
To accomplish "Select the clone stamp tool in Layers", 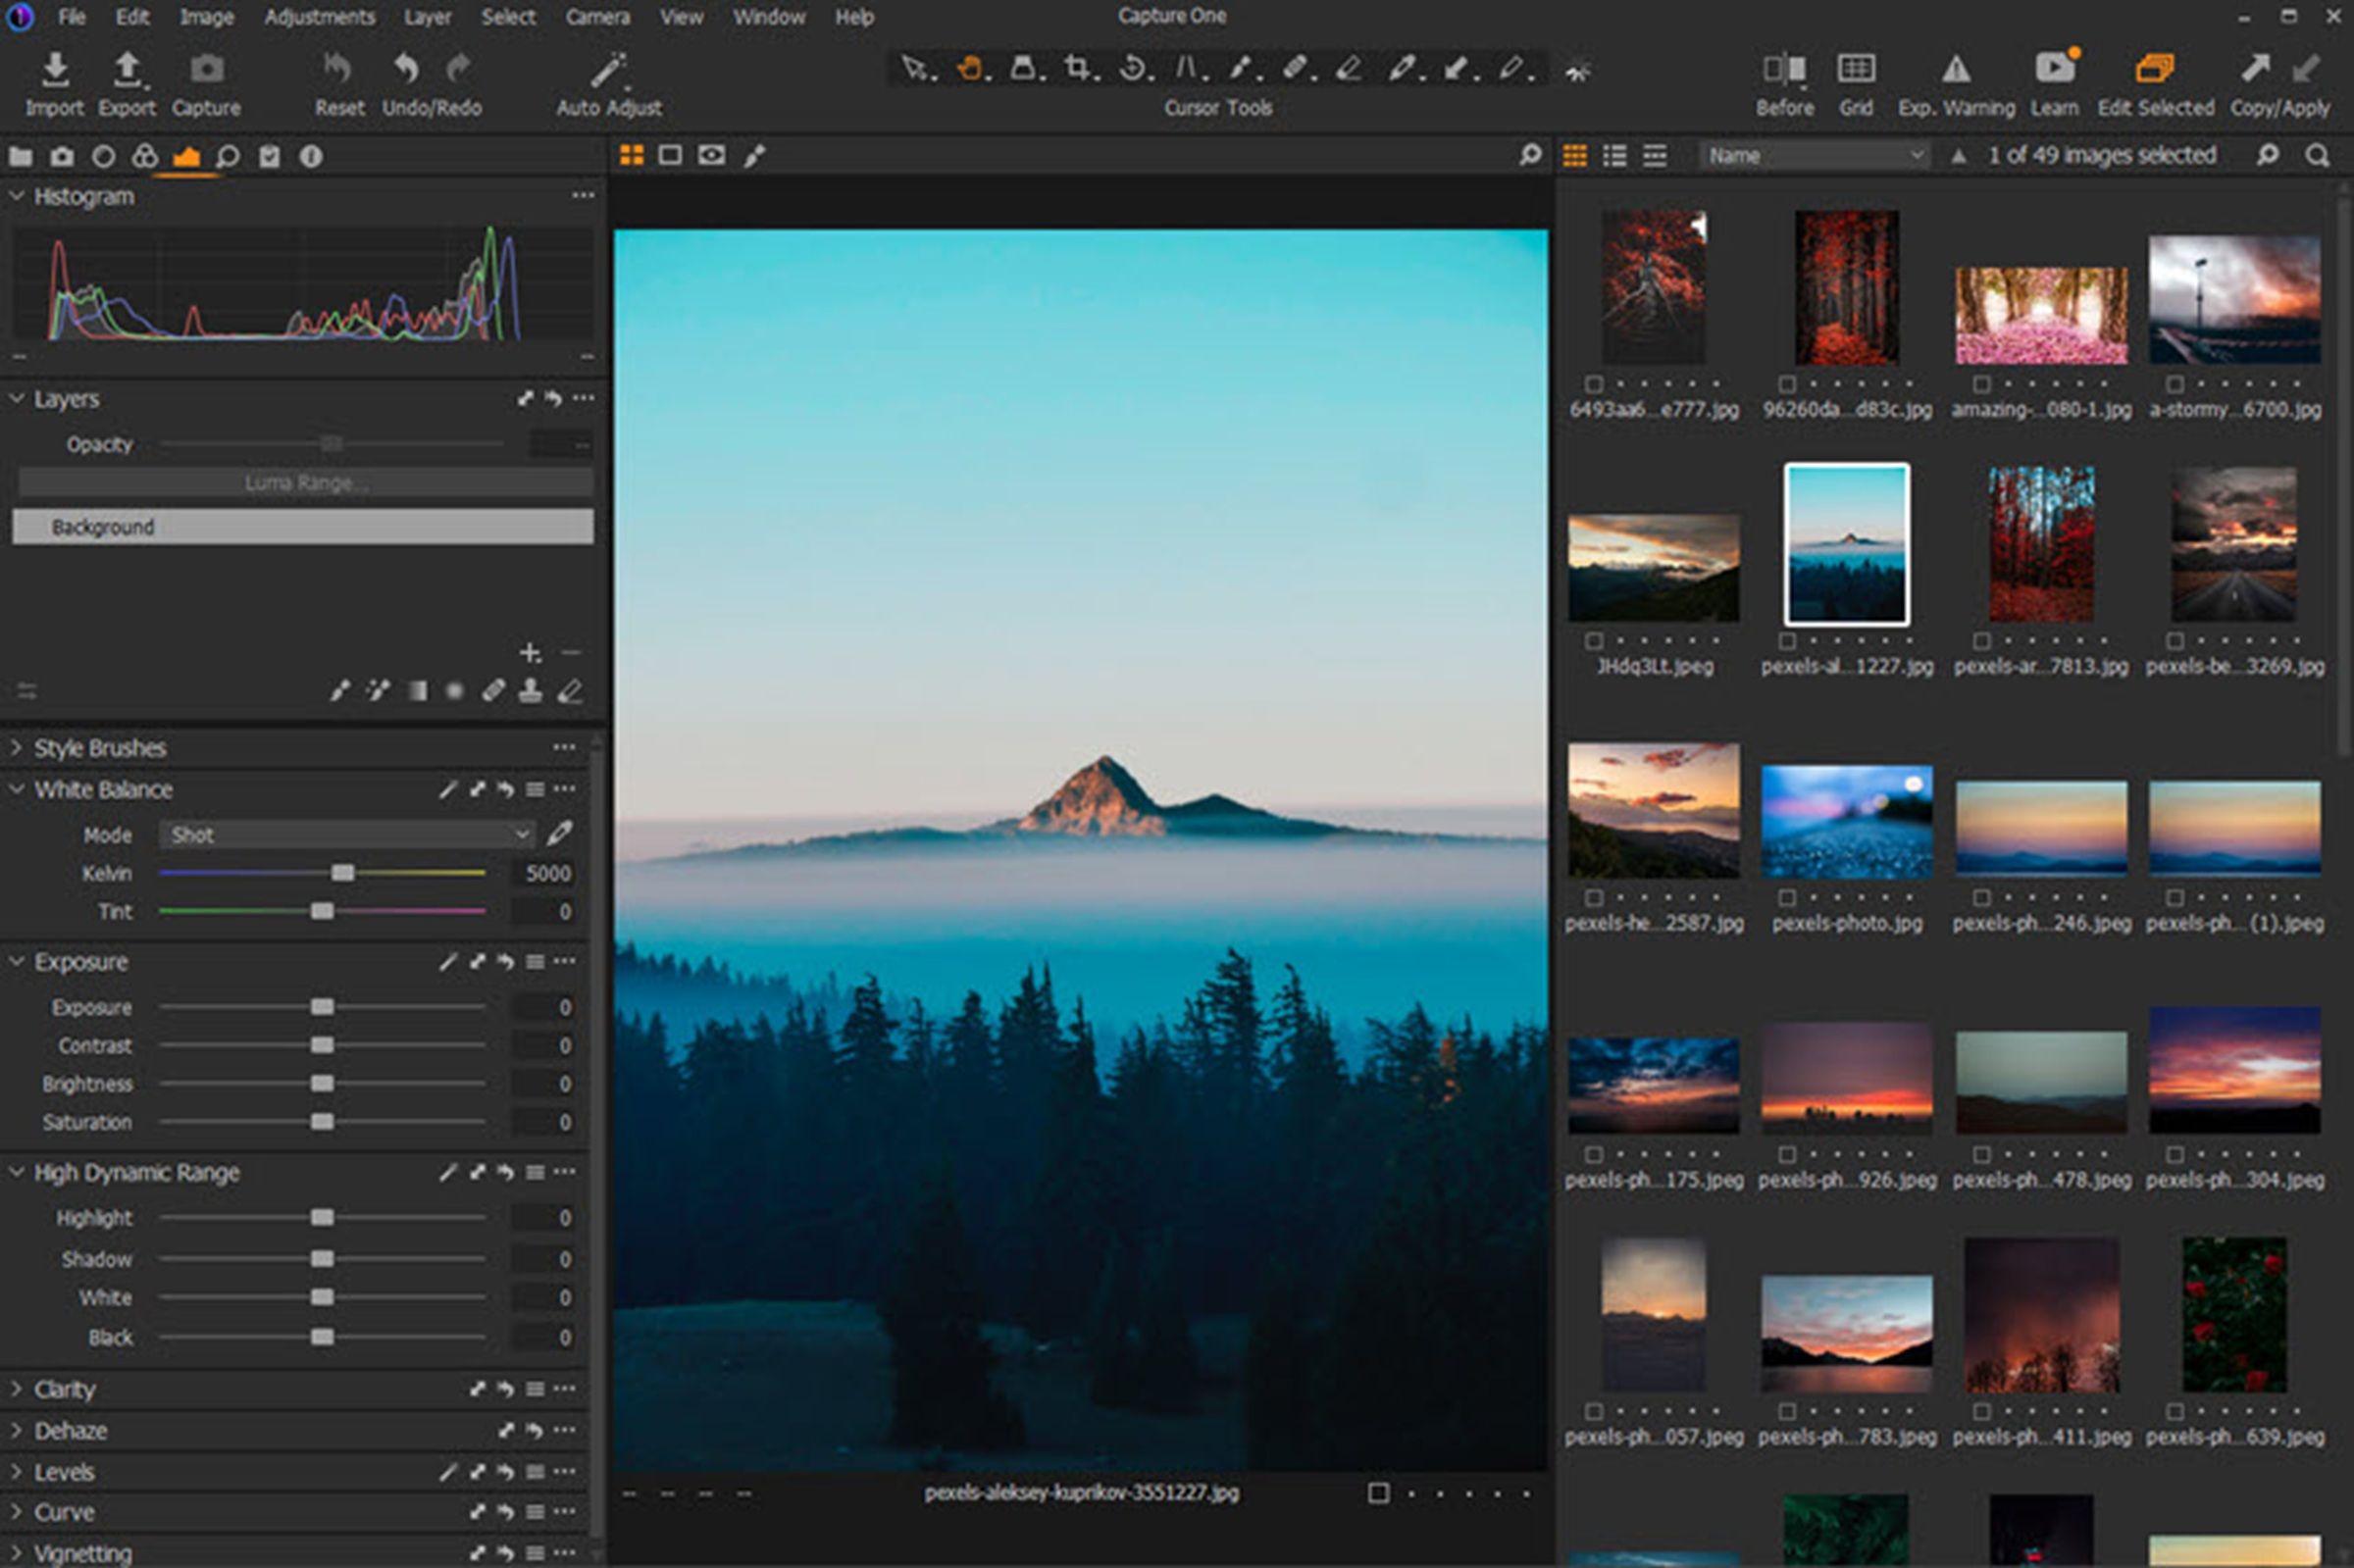I will pos(531,690).
